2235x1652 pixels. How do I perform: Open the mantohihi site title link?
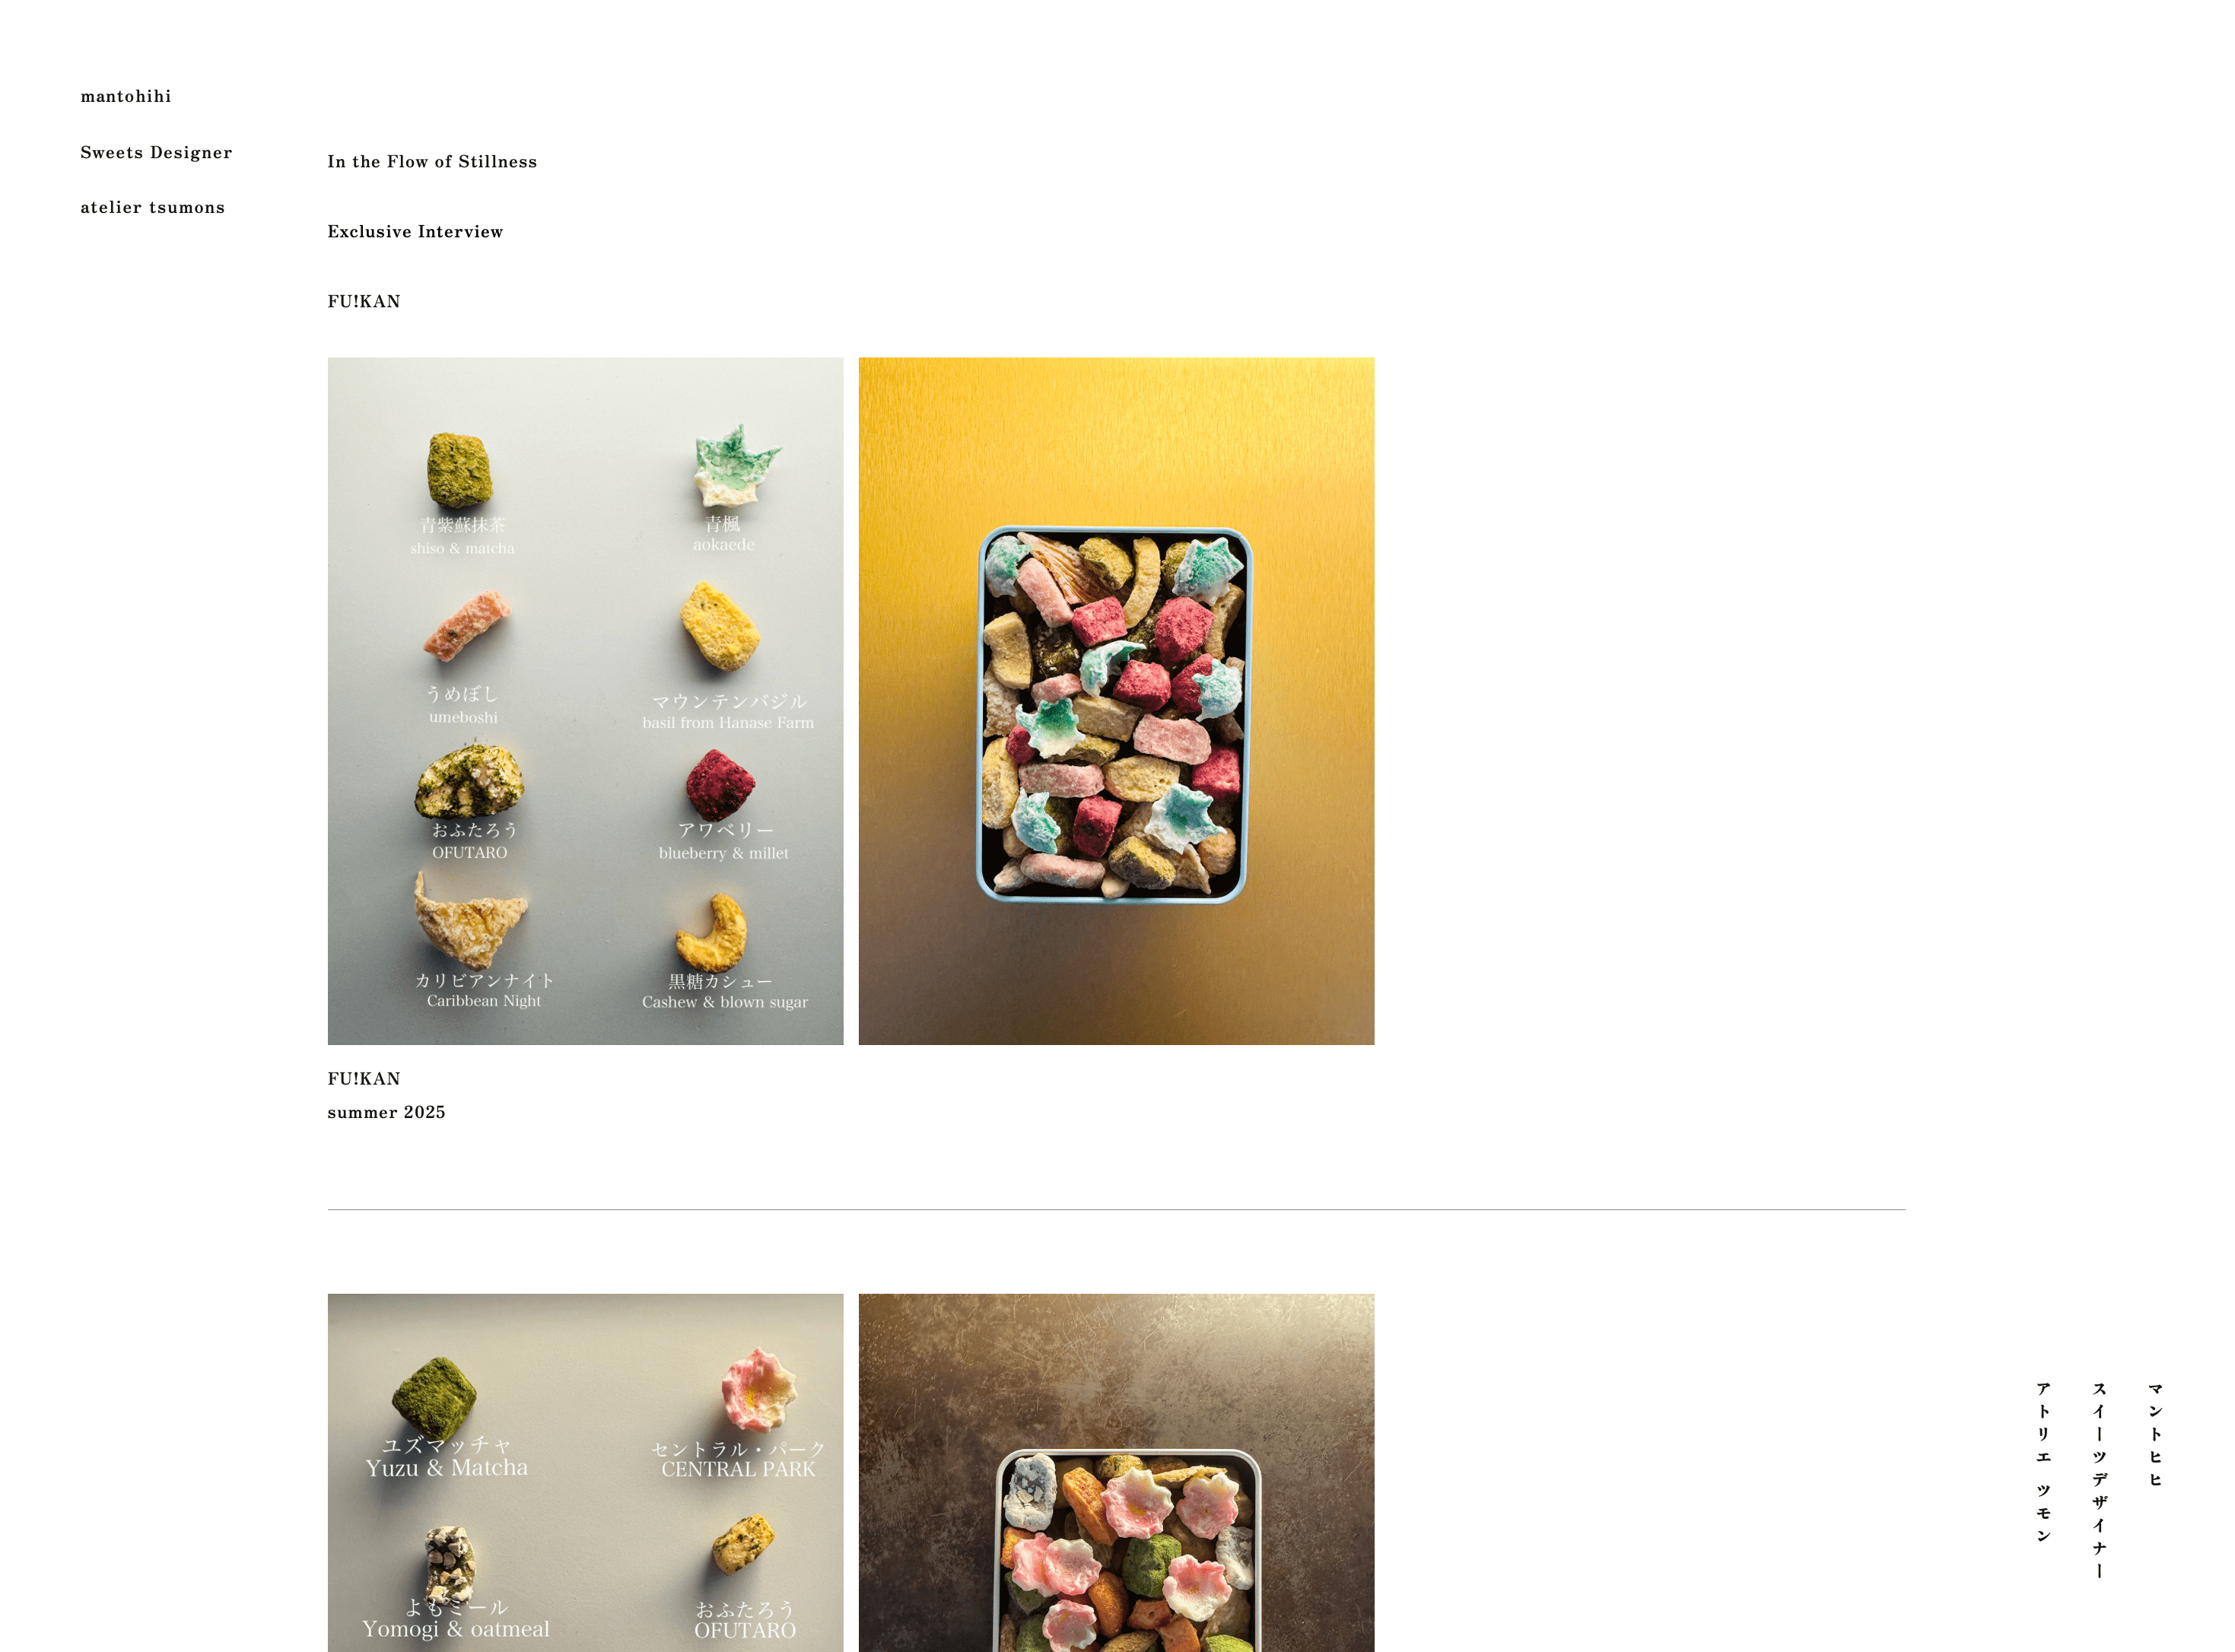tap(126, 97)
